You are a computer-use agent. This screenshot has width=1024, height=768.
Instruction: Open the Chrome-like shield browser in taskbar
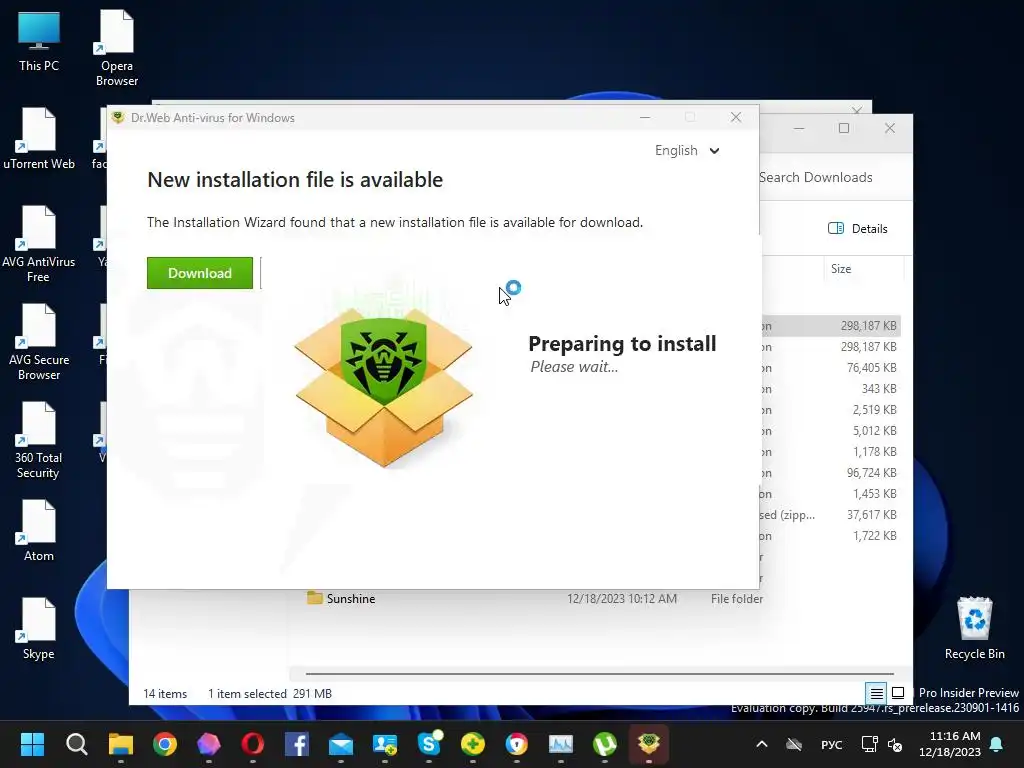[x=517, y=744]
